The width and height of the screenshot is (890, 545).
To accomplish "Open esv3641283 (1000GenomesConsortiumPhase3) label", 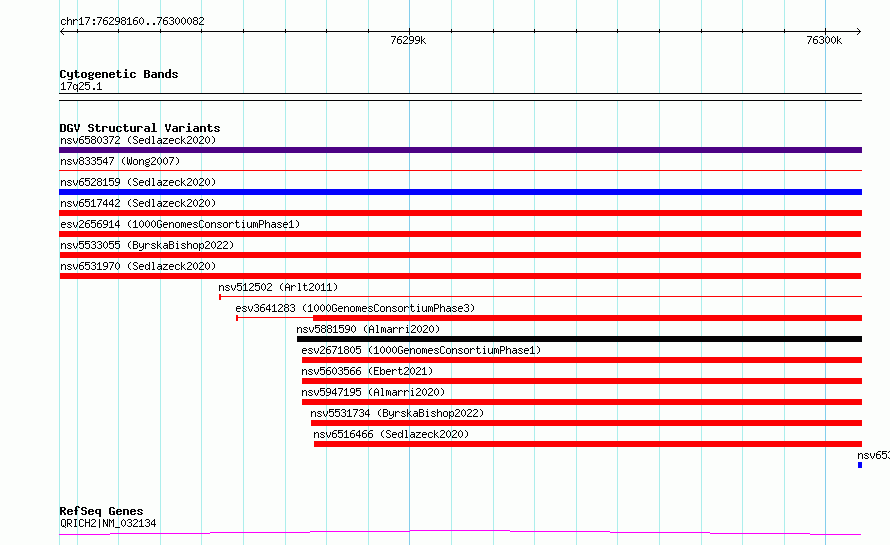I will click(355, 308).
